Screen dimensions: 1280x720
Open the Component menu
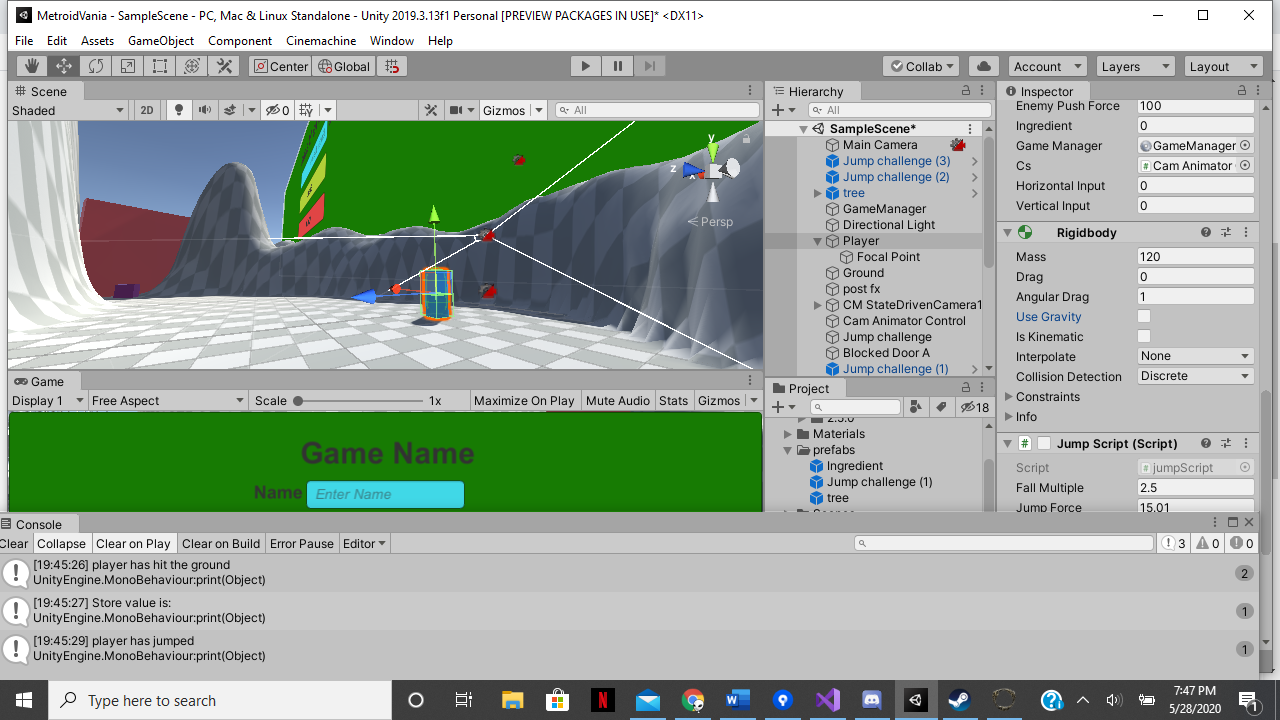(240, 41)
